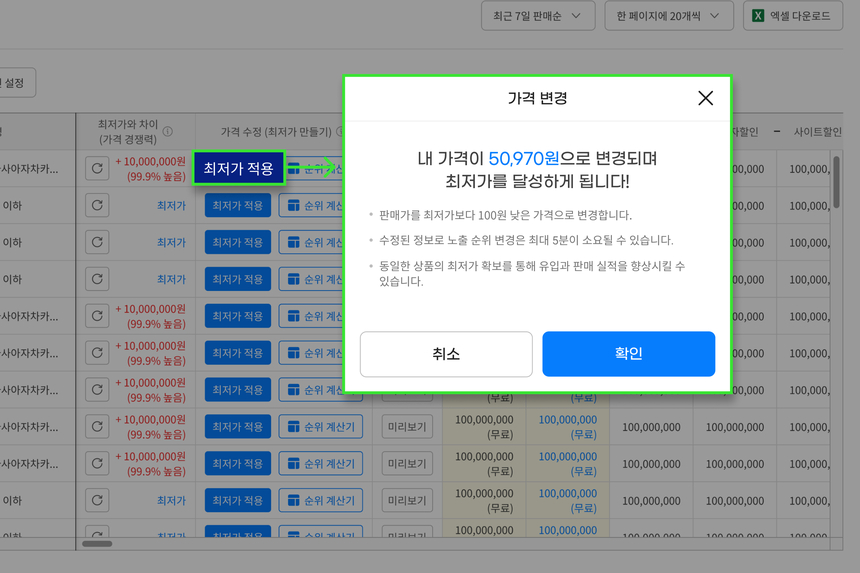Click refresh icon in the ninth table row
The width and height of the screenshot is (860, 573).
click(97, 463)
